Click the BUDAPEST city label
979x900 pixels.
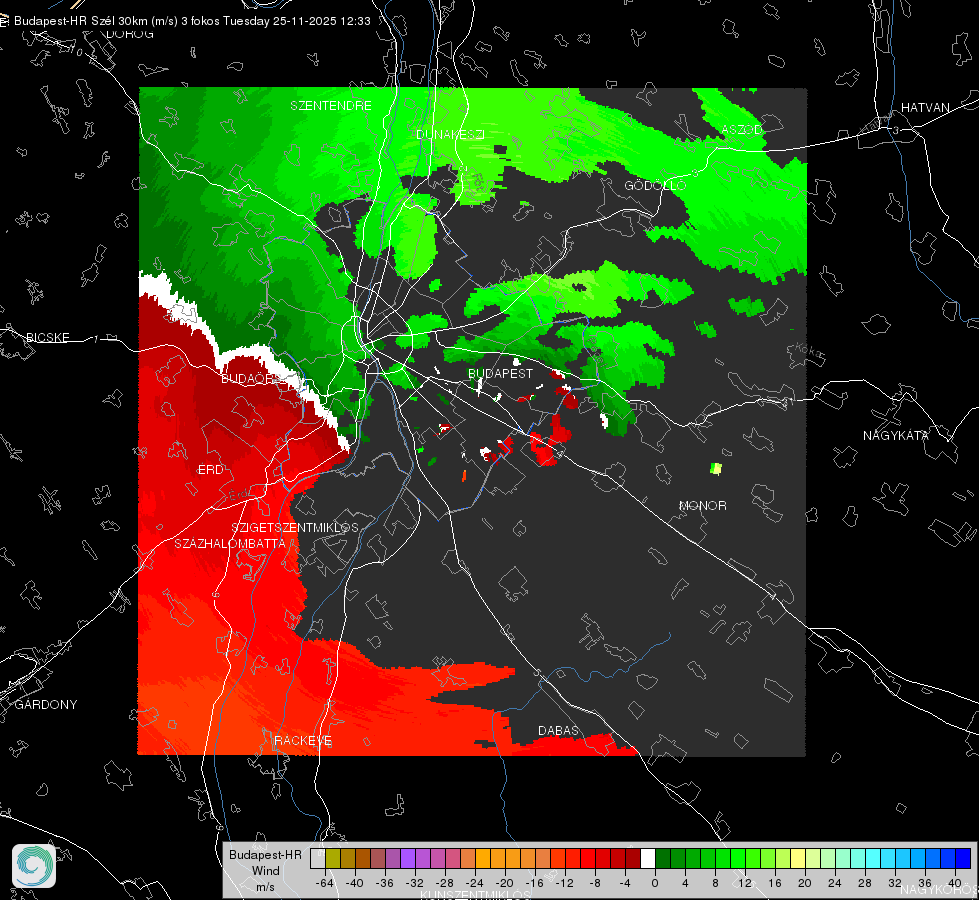[500, 373]
